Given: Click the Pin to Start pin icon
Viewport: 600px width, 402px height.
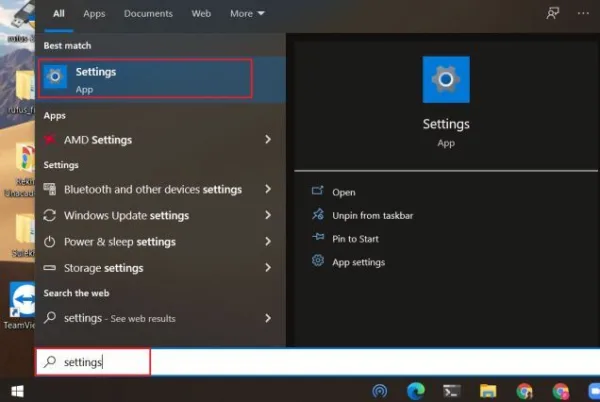Looking at the screenshot, I should point(318,238).
